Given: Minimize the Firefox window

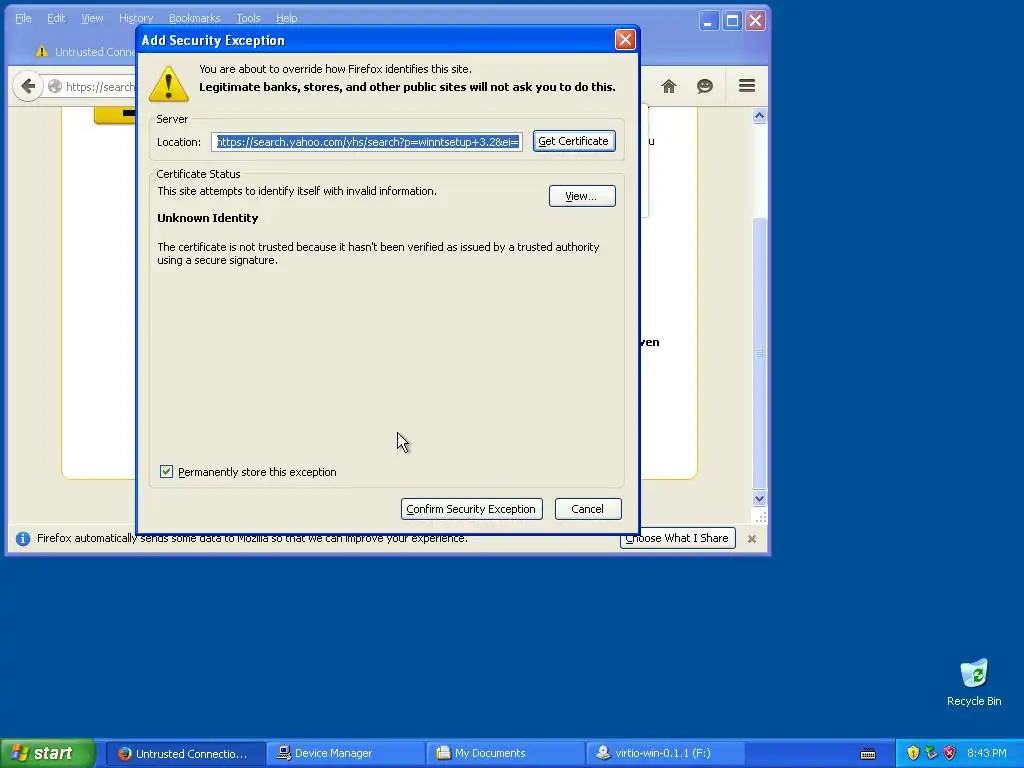Looking at the screenshot, I should pos(709,21).
